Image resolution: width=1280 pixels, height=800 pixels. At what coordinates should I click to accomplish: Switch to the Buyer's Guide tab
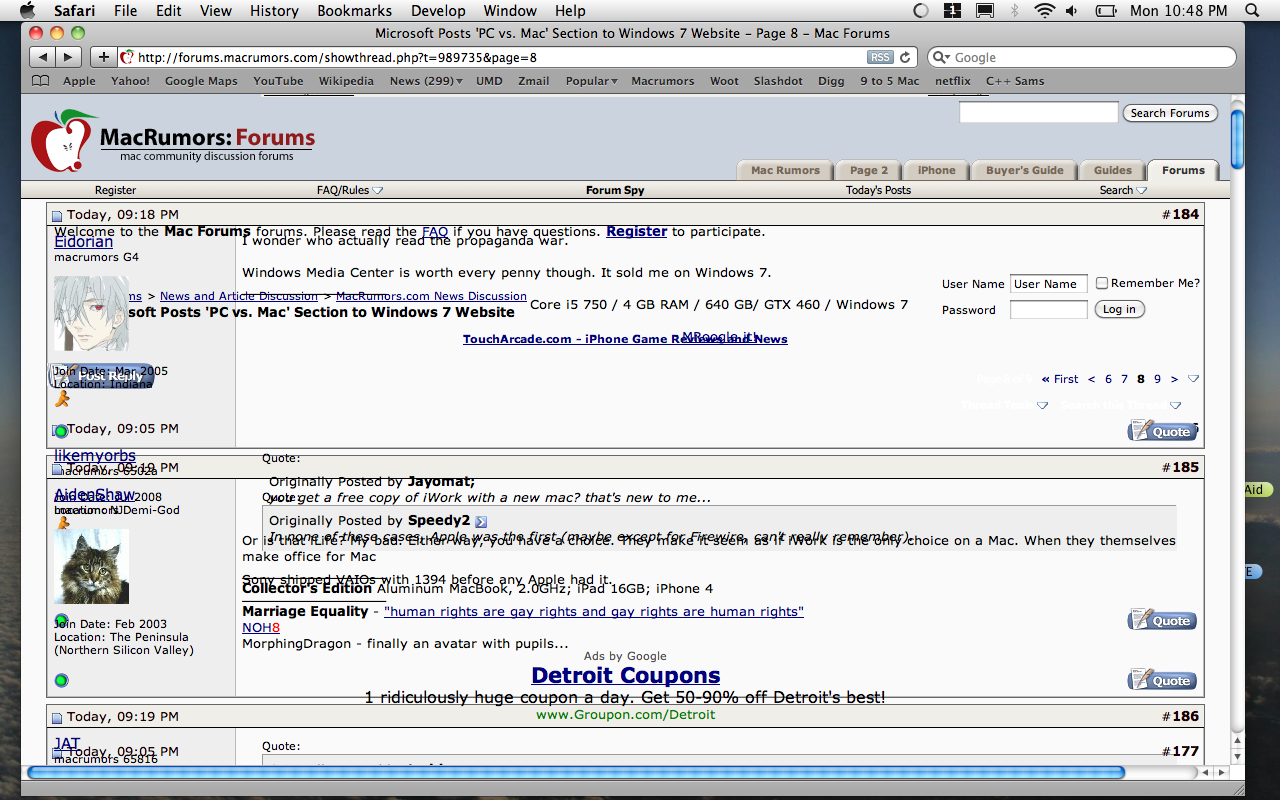1024,170
